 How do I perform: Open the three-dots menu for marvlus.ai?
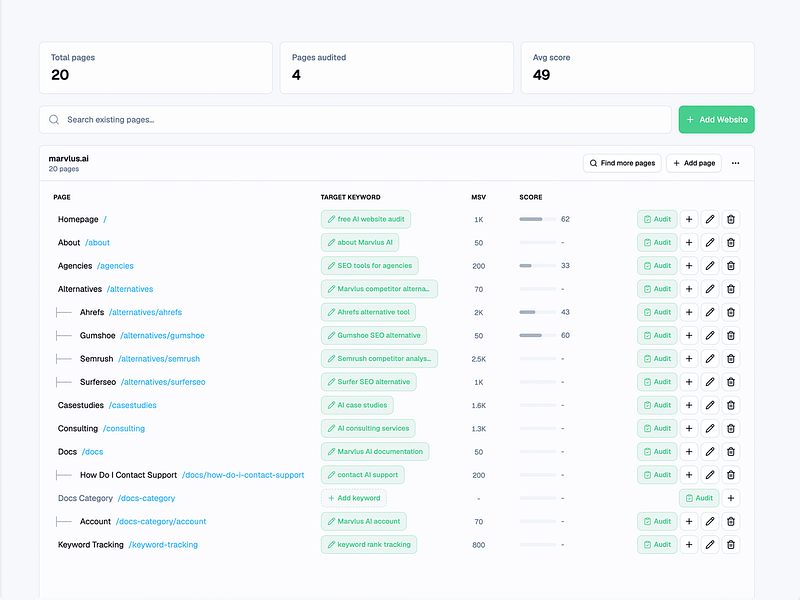click(735, 163)
